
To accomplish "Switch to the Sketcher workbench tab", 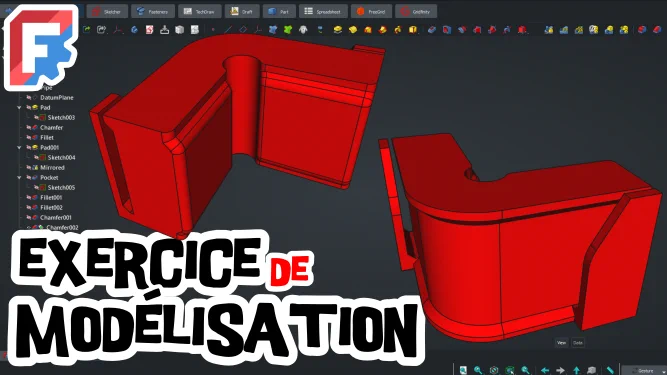I will (x=107, y=11).
